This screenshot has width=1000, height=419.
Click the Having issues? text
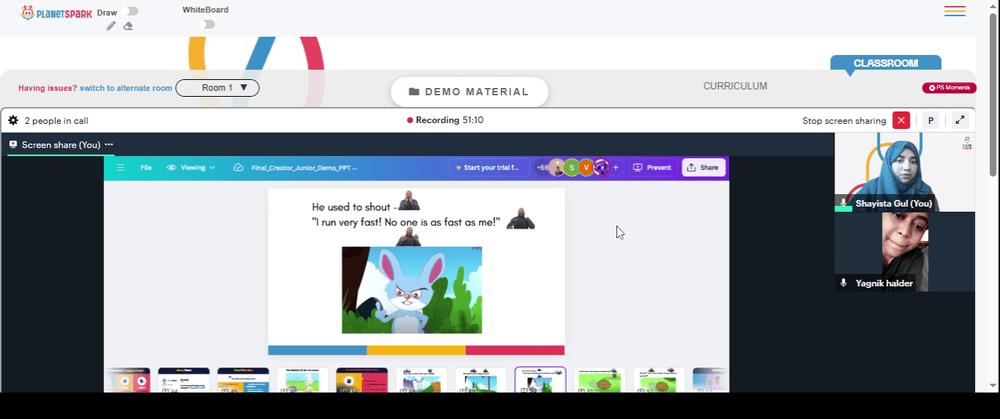47,88
